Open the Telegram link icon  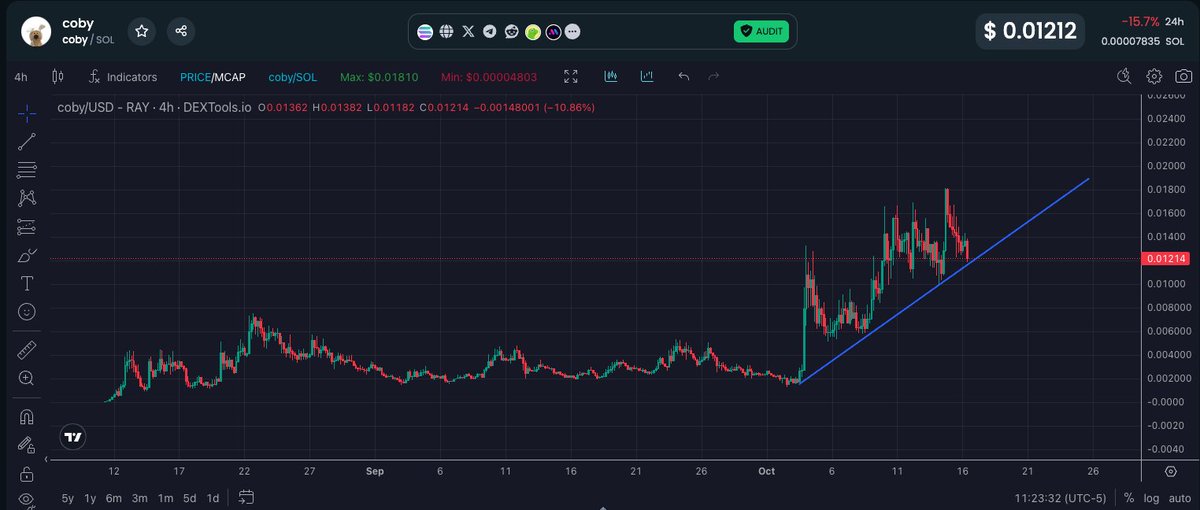[x=490, y=32]
